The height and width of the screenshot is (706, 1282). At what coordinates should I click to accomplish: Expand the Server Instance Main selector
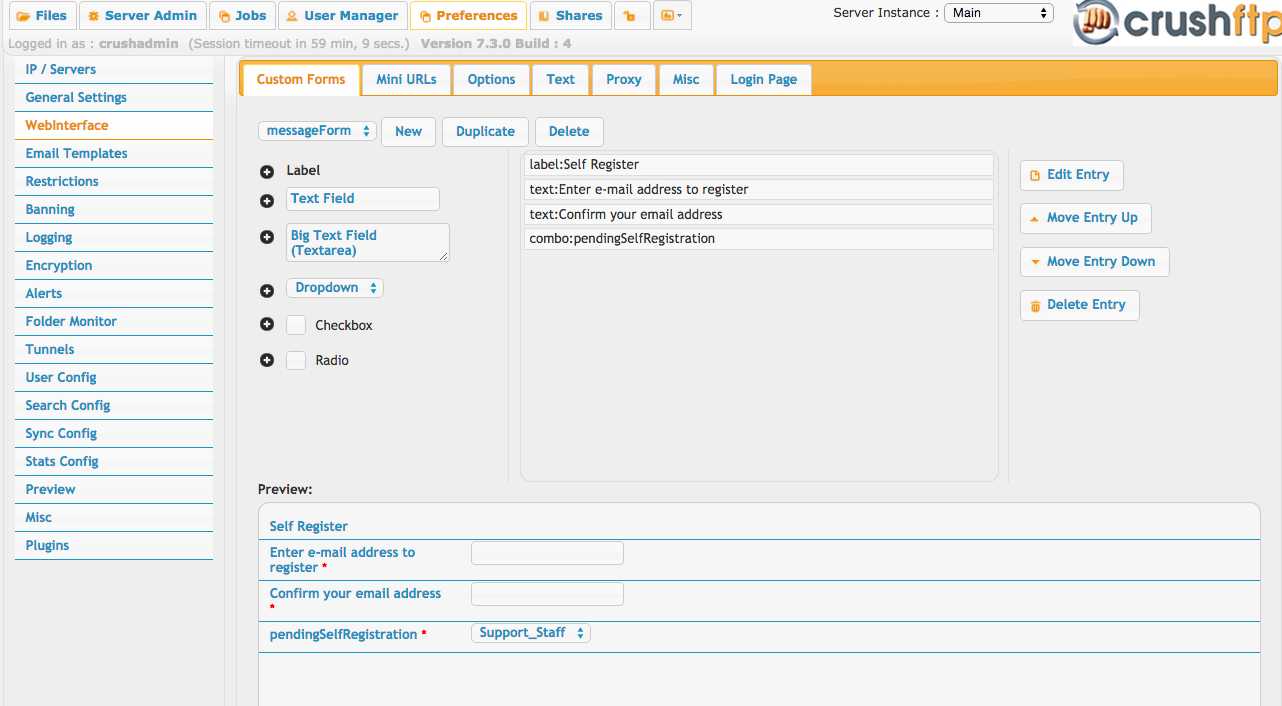999,13
